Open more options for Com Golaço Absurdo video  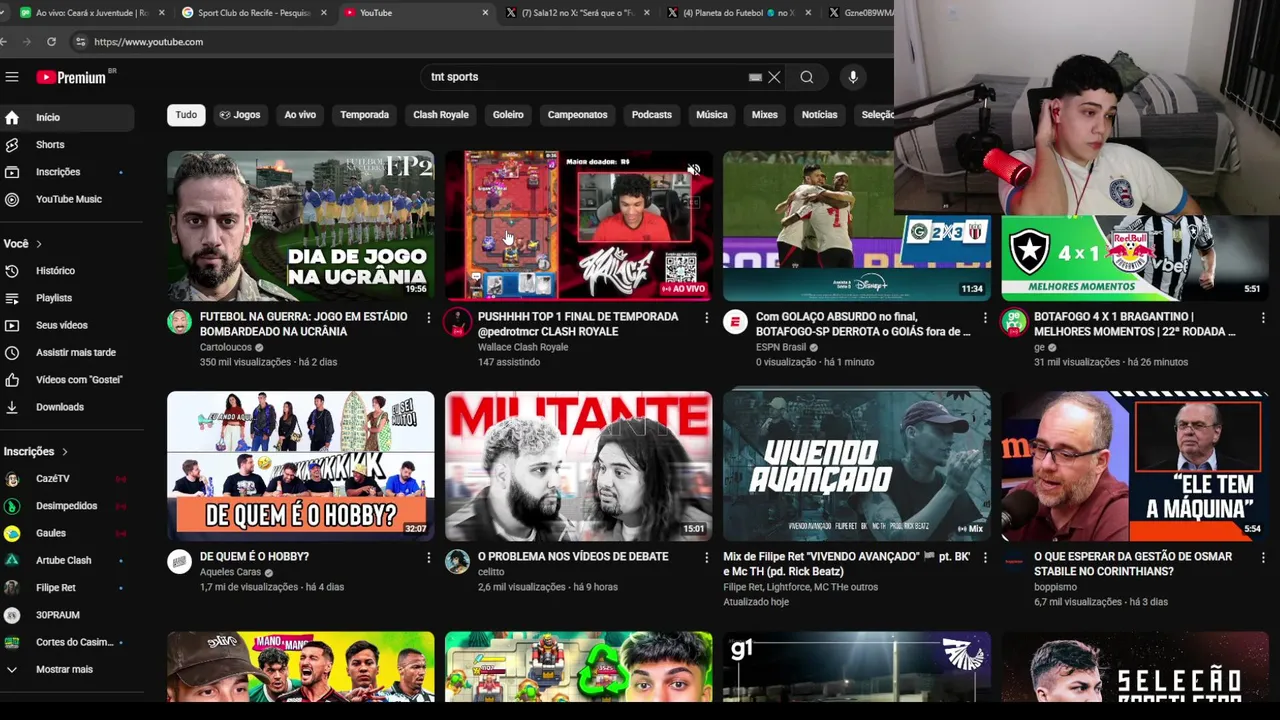tap(984, 318)
